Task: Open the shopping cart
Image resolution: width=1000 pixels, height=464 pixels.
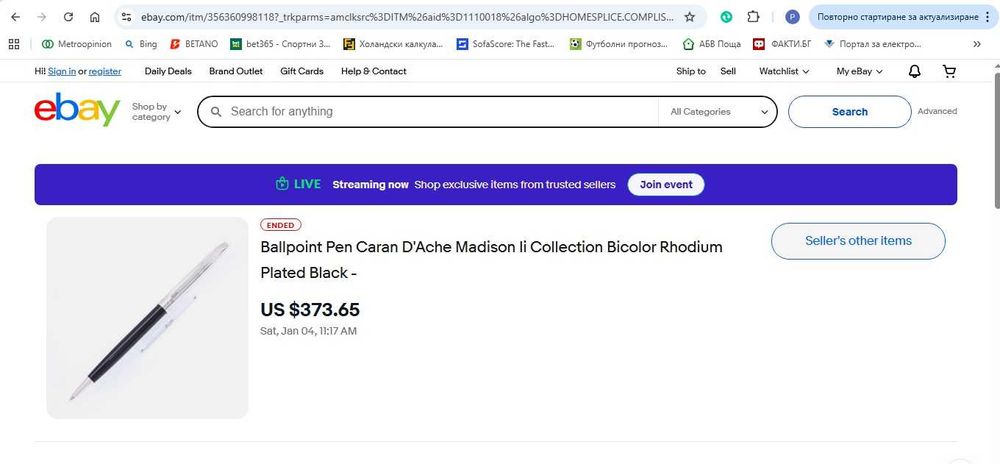Action: click(x=949, y=71)
